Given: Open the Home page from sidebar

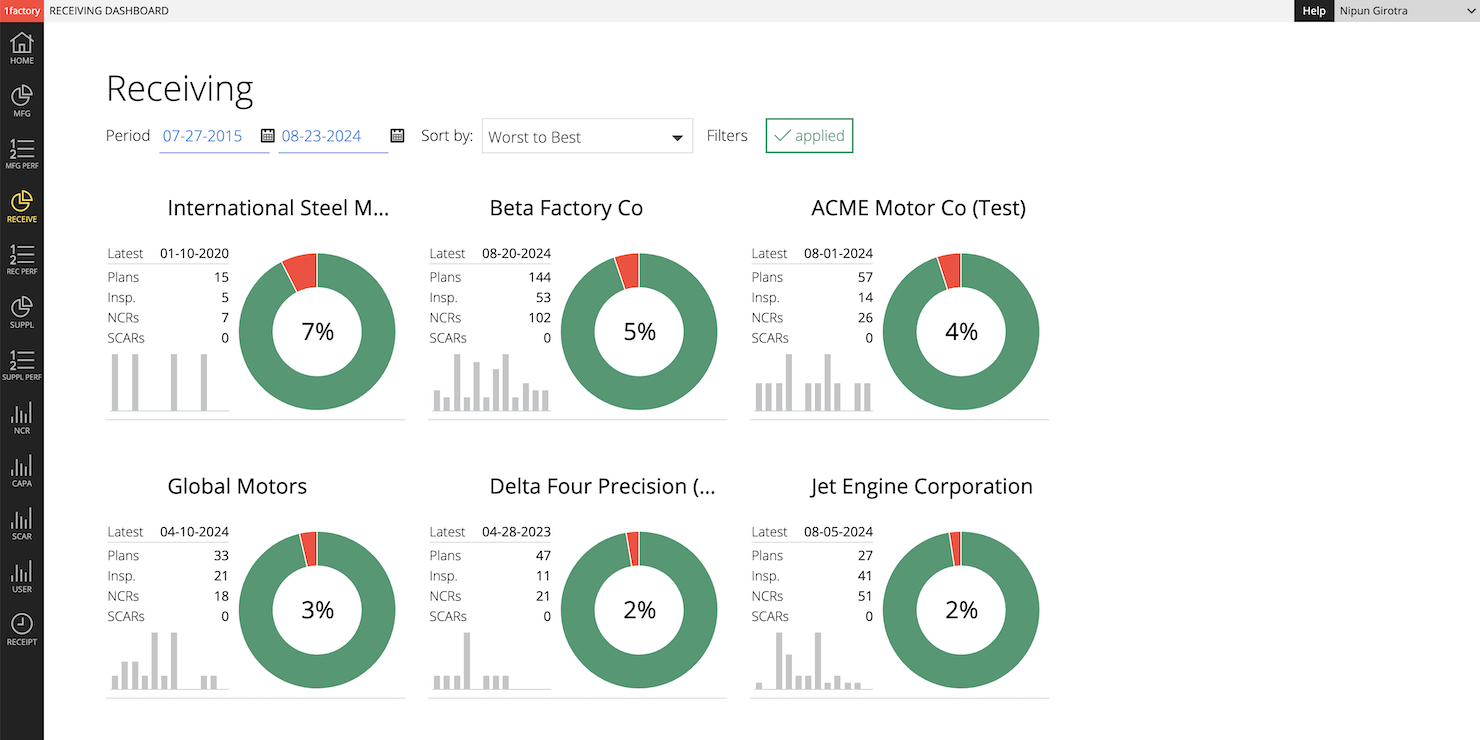Looking at the screenshot, I should (x=21, y=48).
